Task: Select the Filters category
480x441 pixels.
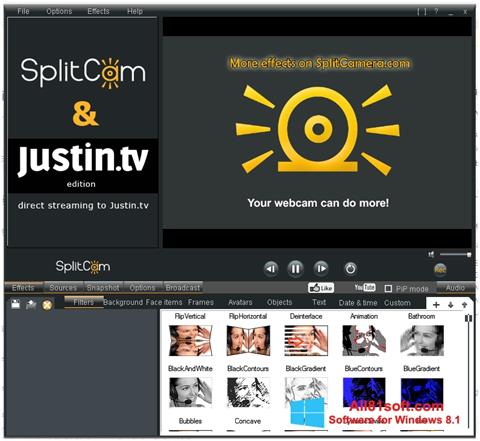Action: pyautogui.click(x=83, y=302)
